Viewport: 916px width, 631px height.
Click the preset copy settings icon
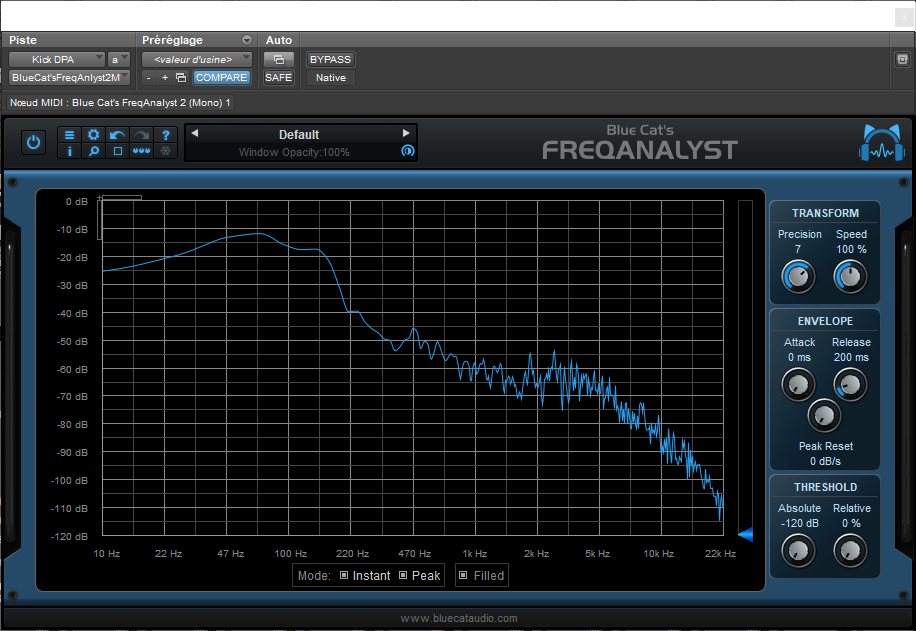[x=181, y=78]
